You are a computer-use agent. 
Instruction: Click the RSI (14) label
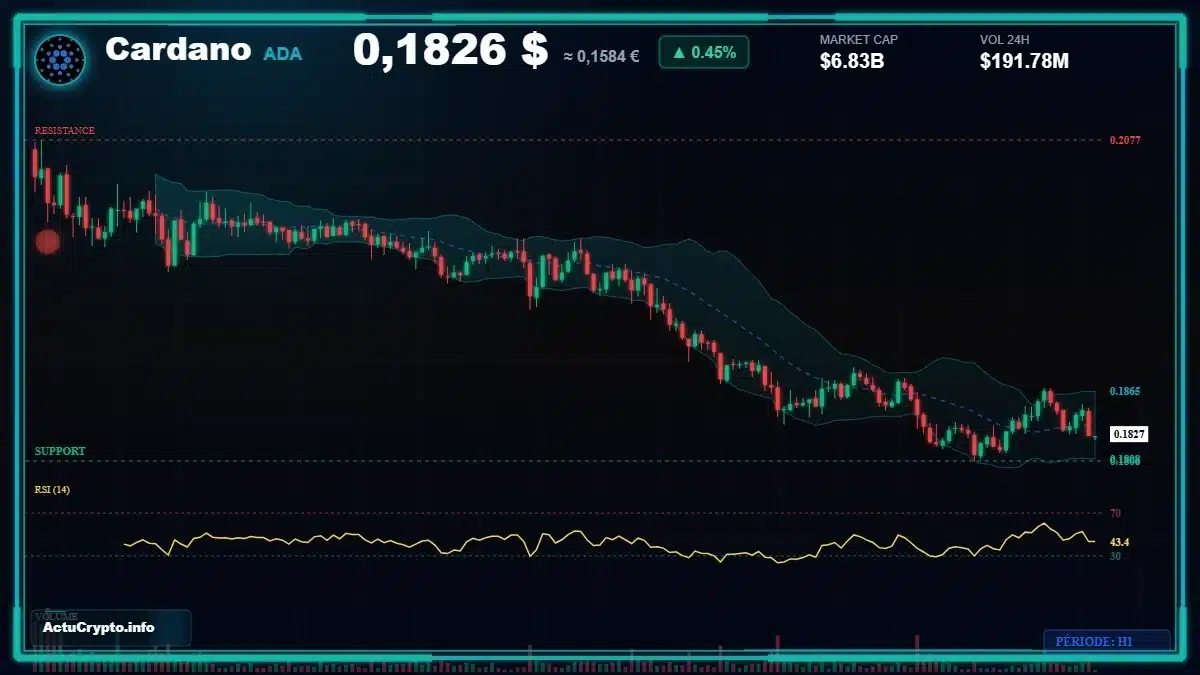pyautogui.click(x=52, y=490)
